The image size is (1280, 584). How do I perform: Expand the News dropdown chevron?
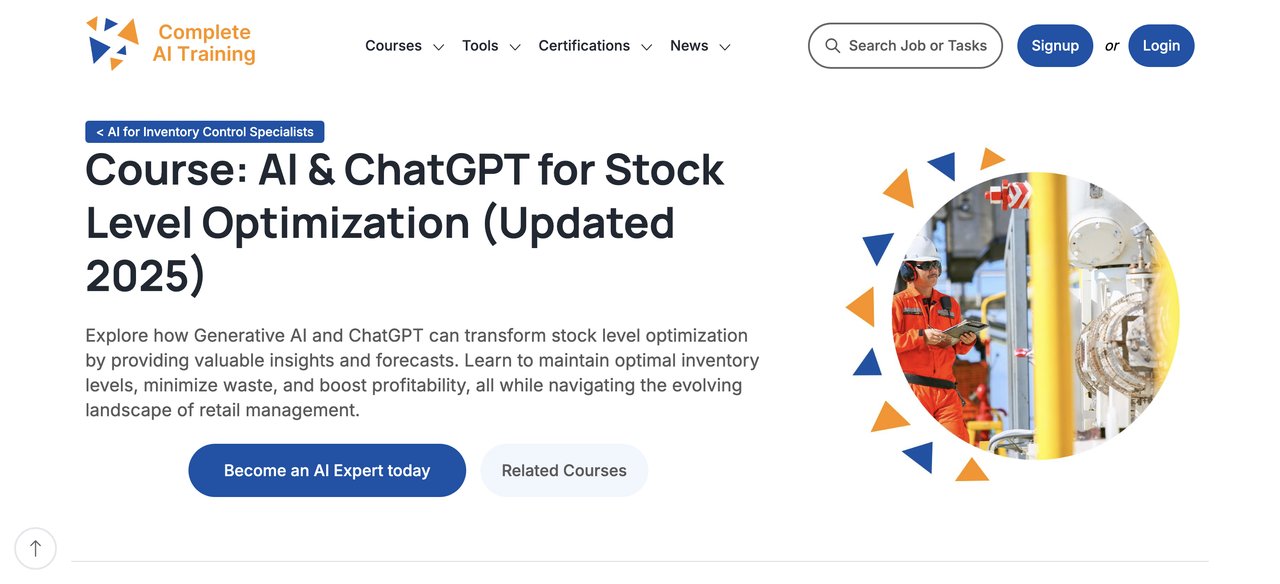[x=725, y=47]
